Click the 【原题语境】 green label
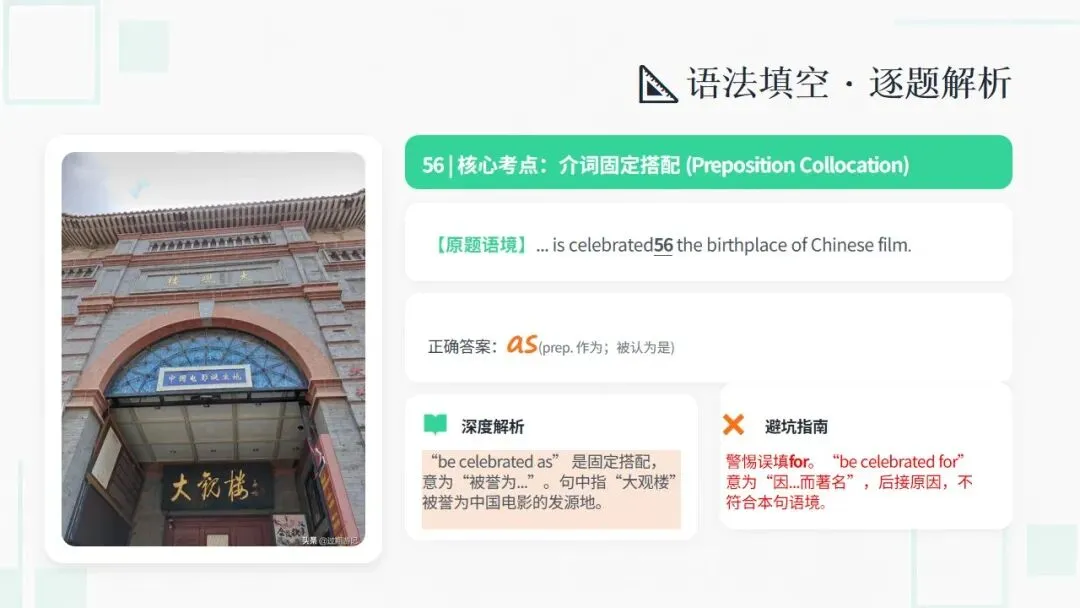 [481, 244]
